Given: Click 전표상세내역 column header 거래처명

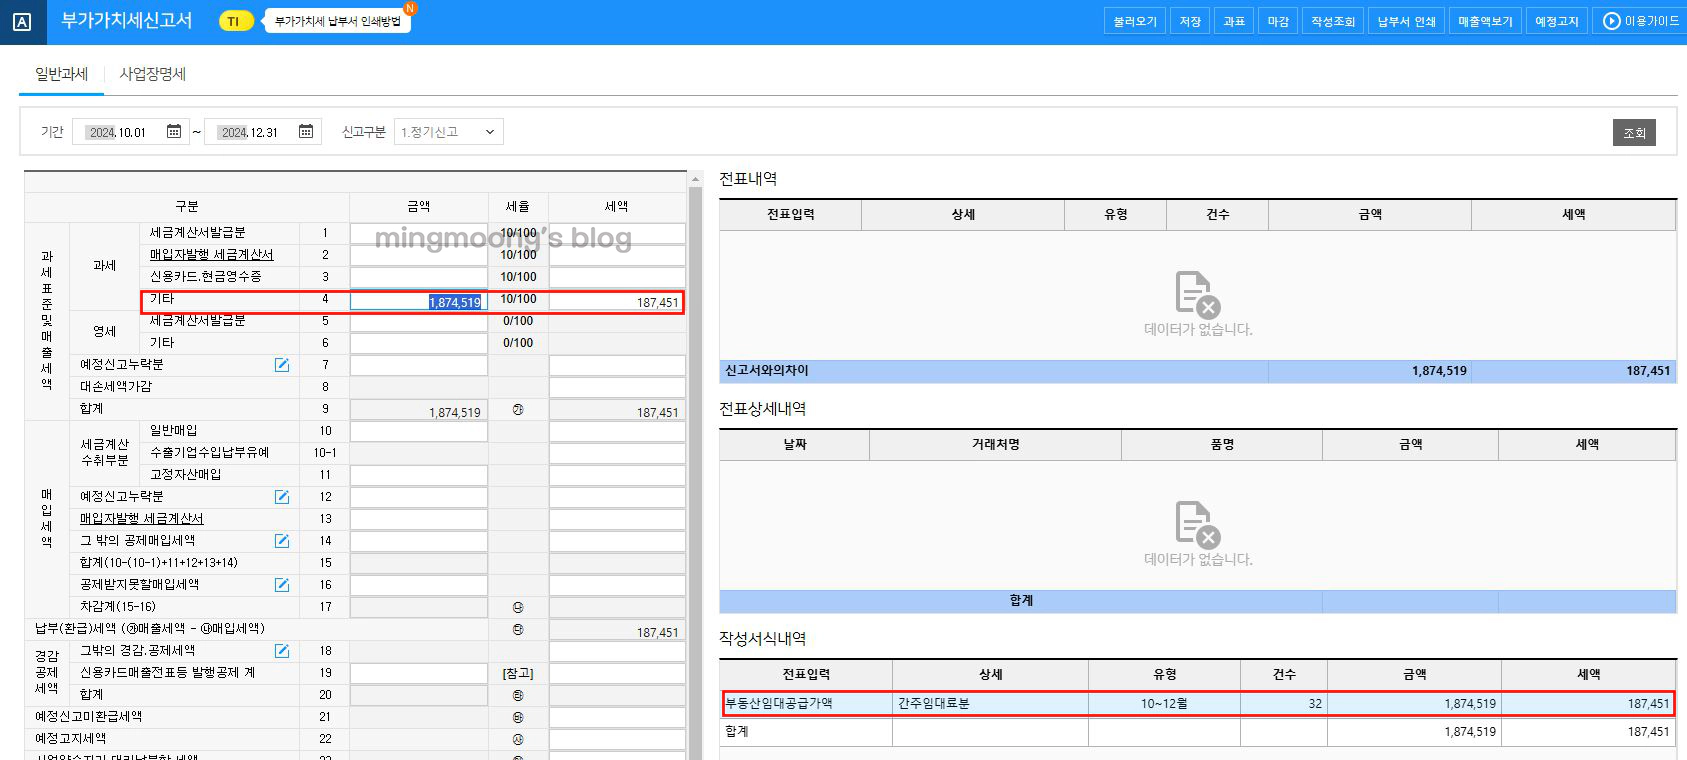Looking at the screenshot, I should pyautogui.click(x=995, y=444).
